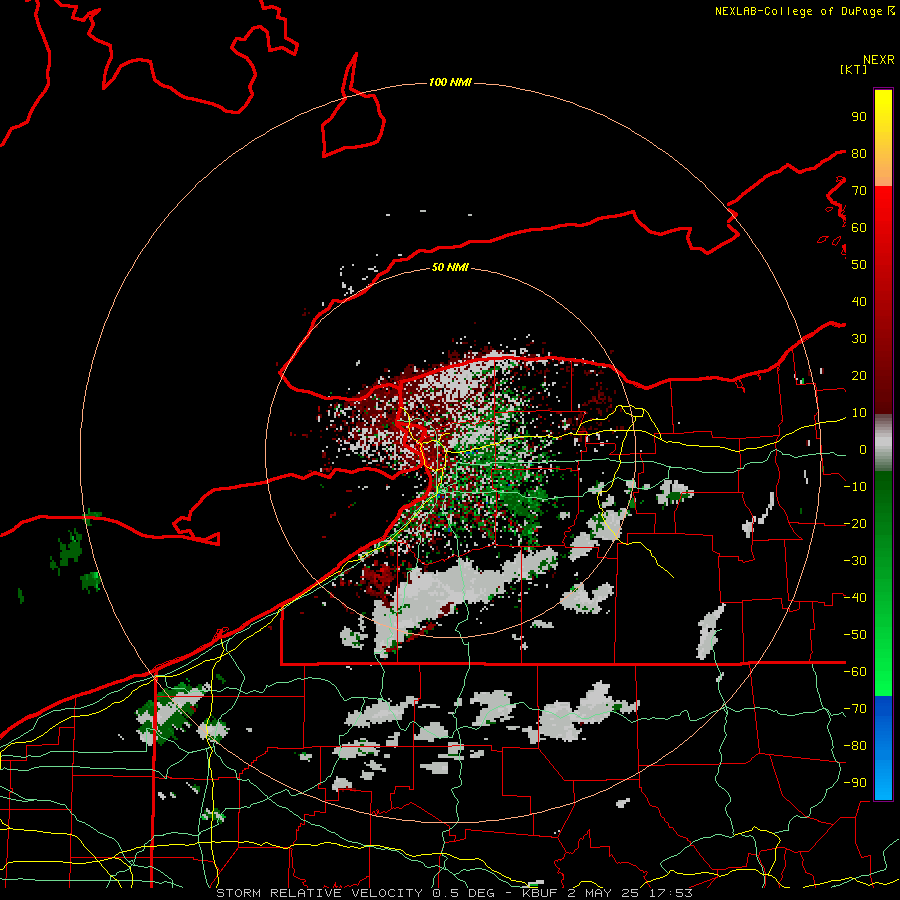This screenshot has width=900, height=900.
Task: Click the -80 value on velocity scale
Action: pyautogui.click(x=855, y=746)
